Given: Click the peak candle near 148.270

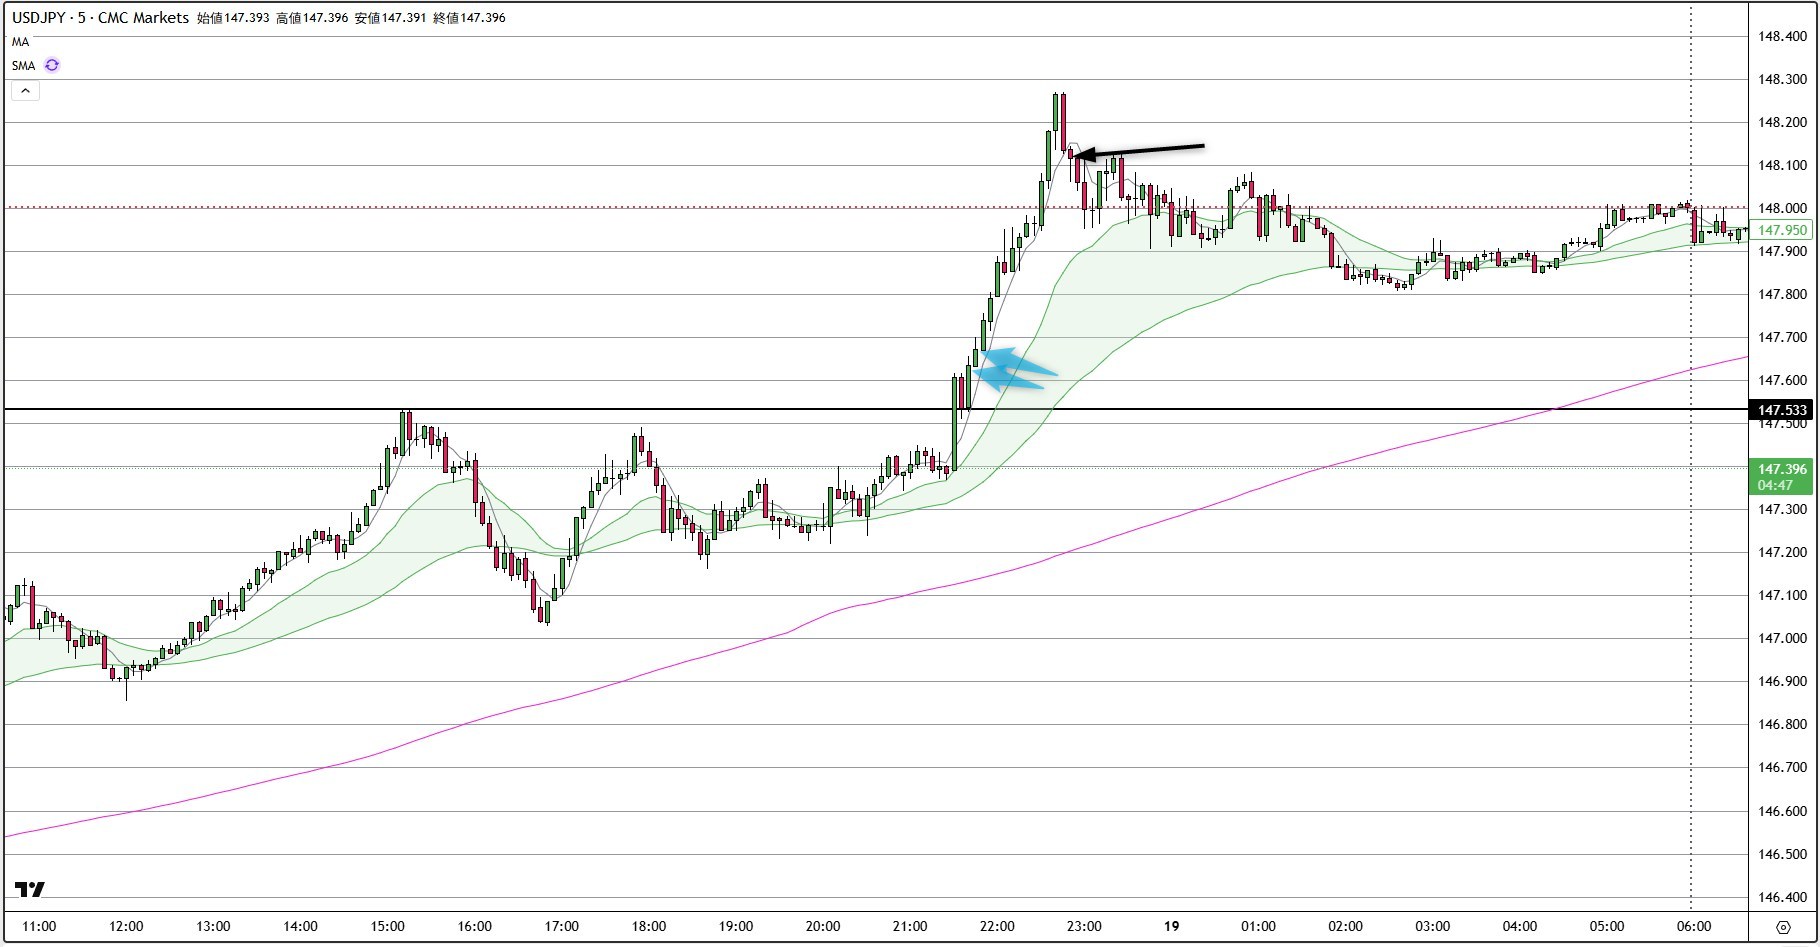Looking at the screenshot, I should click(x=1056, y=112).
